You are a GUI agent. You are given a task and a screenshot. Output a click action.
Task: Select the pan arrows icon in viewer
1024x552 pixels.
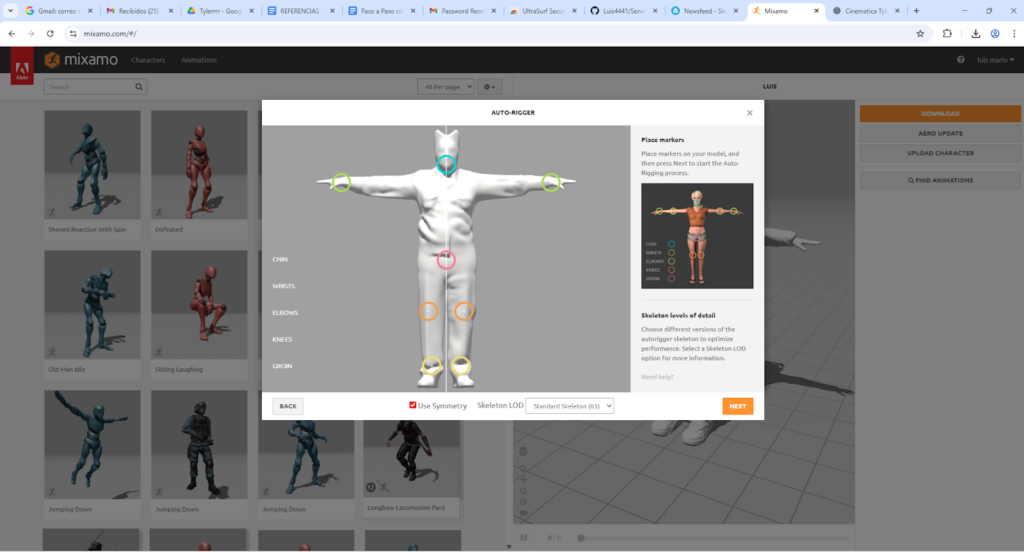click(523, 479)
